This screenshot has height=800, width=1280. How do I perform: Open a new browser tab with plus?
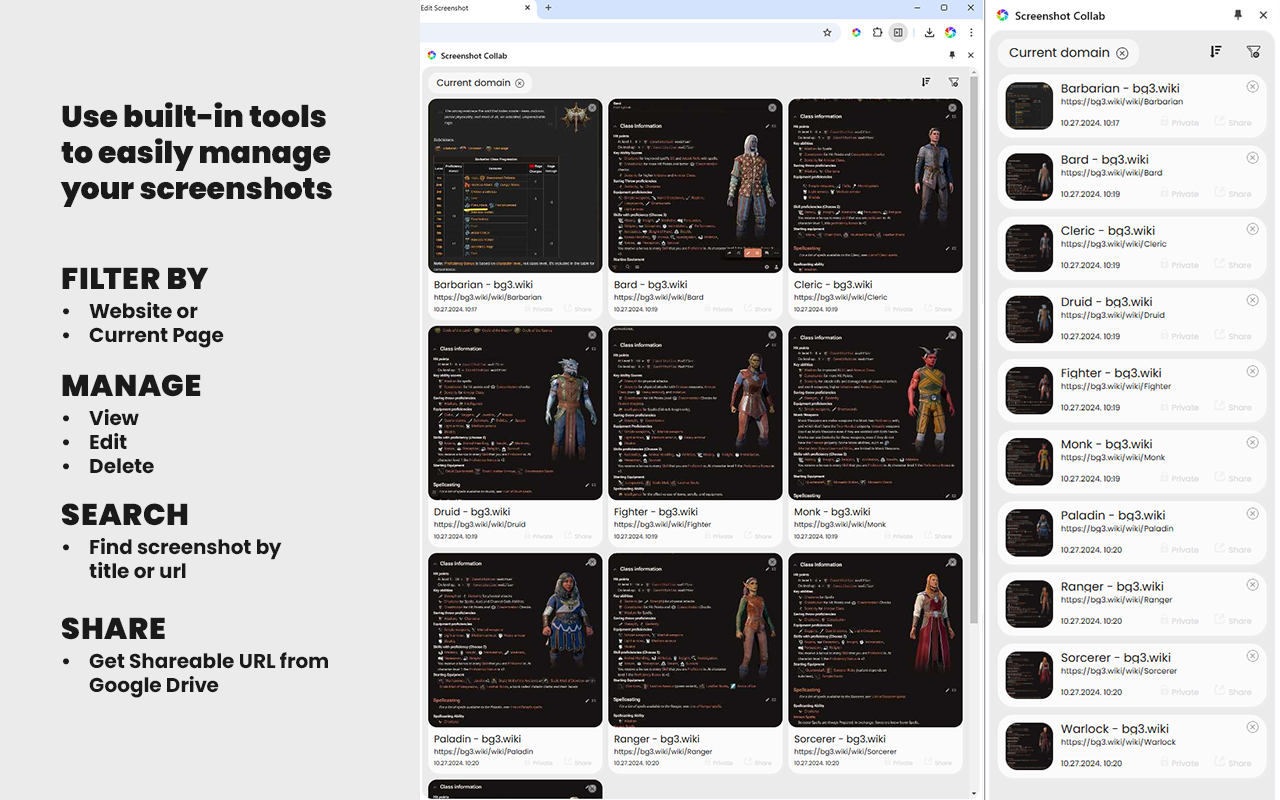(548, 8)
